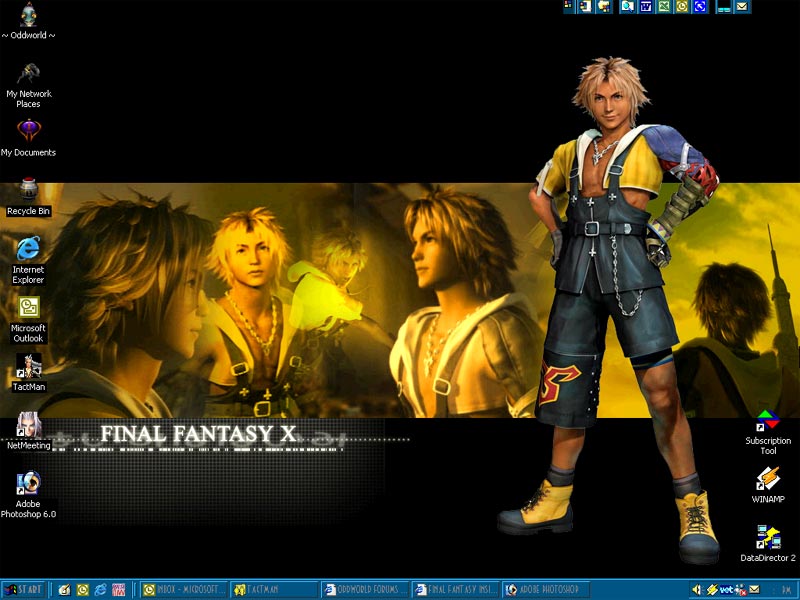Image resolution: width=800 pixels, height=600 pixels.
Task: Open My Network Places
Action: point(28,74)
